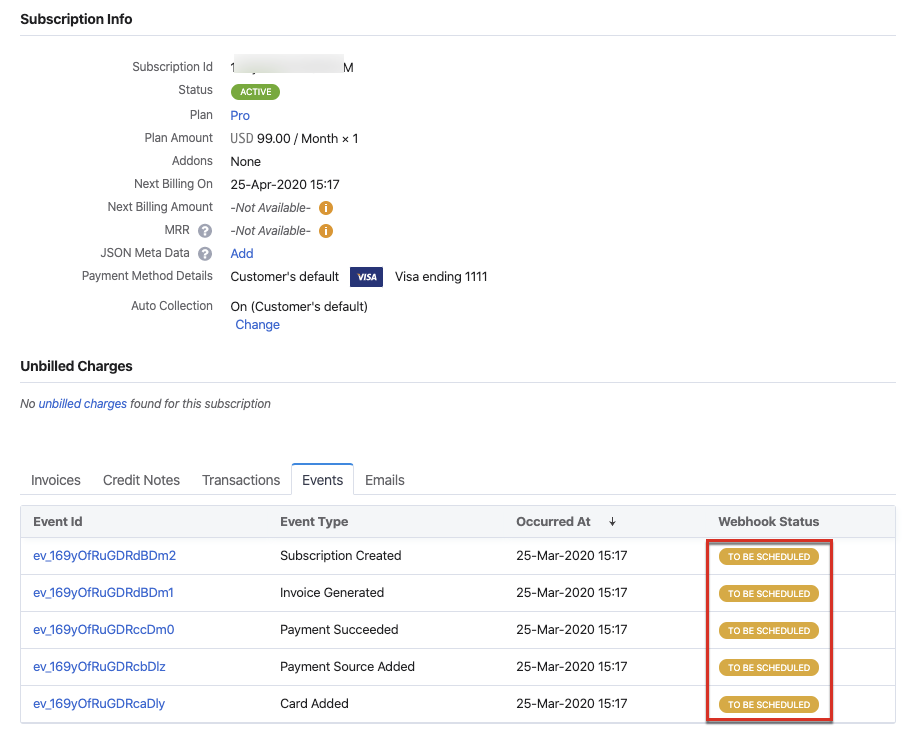Follow the unbilled charges link

pyautogui.click(x=82, y=404)
